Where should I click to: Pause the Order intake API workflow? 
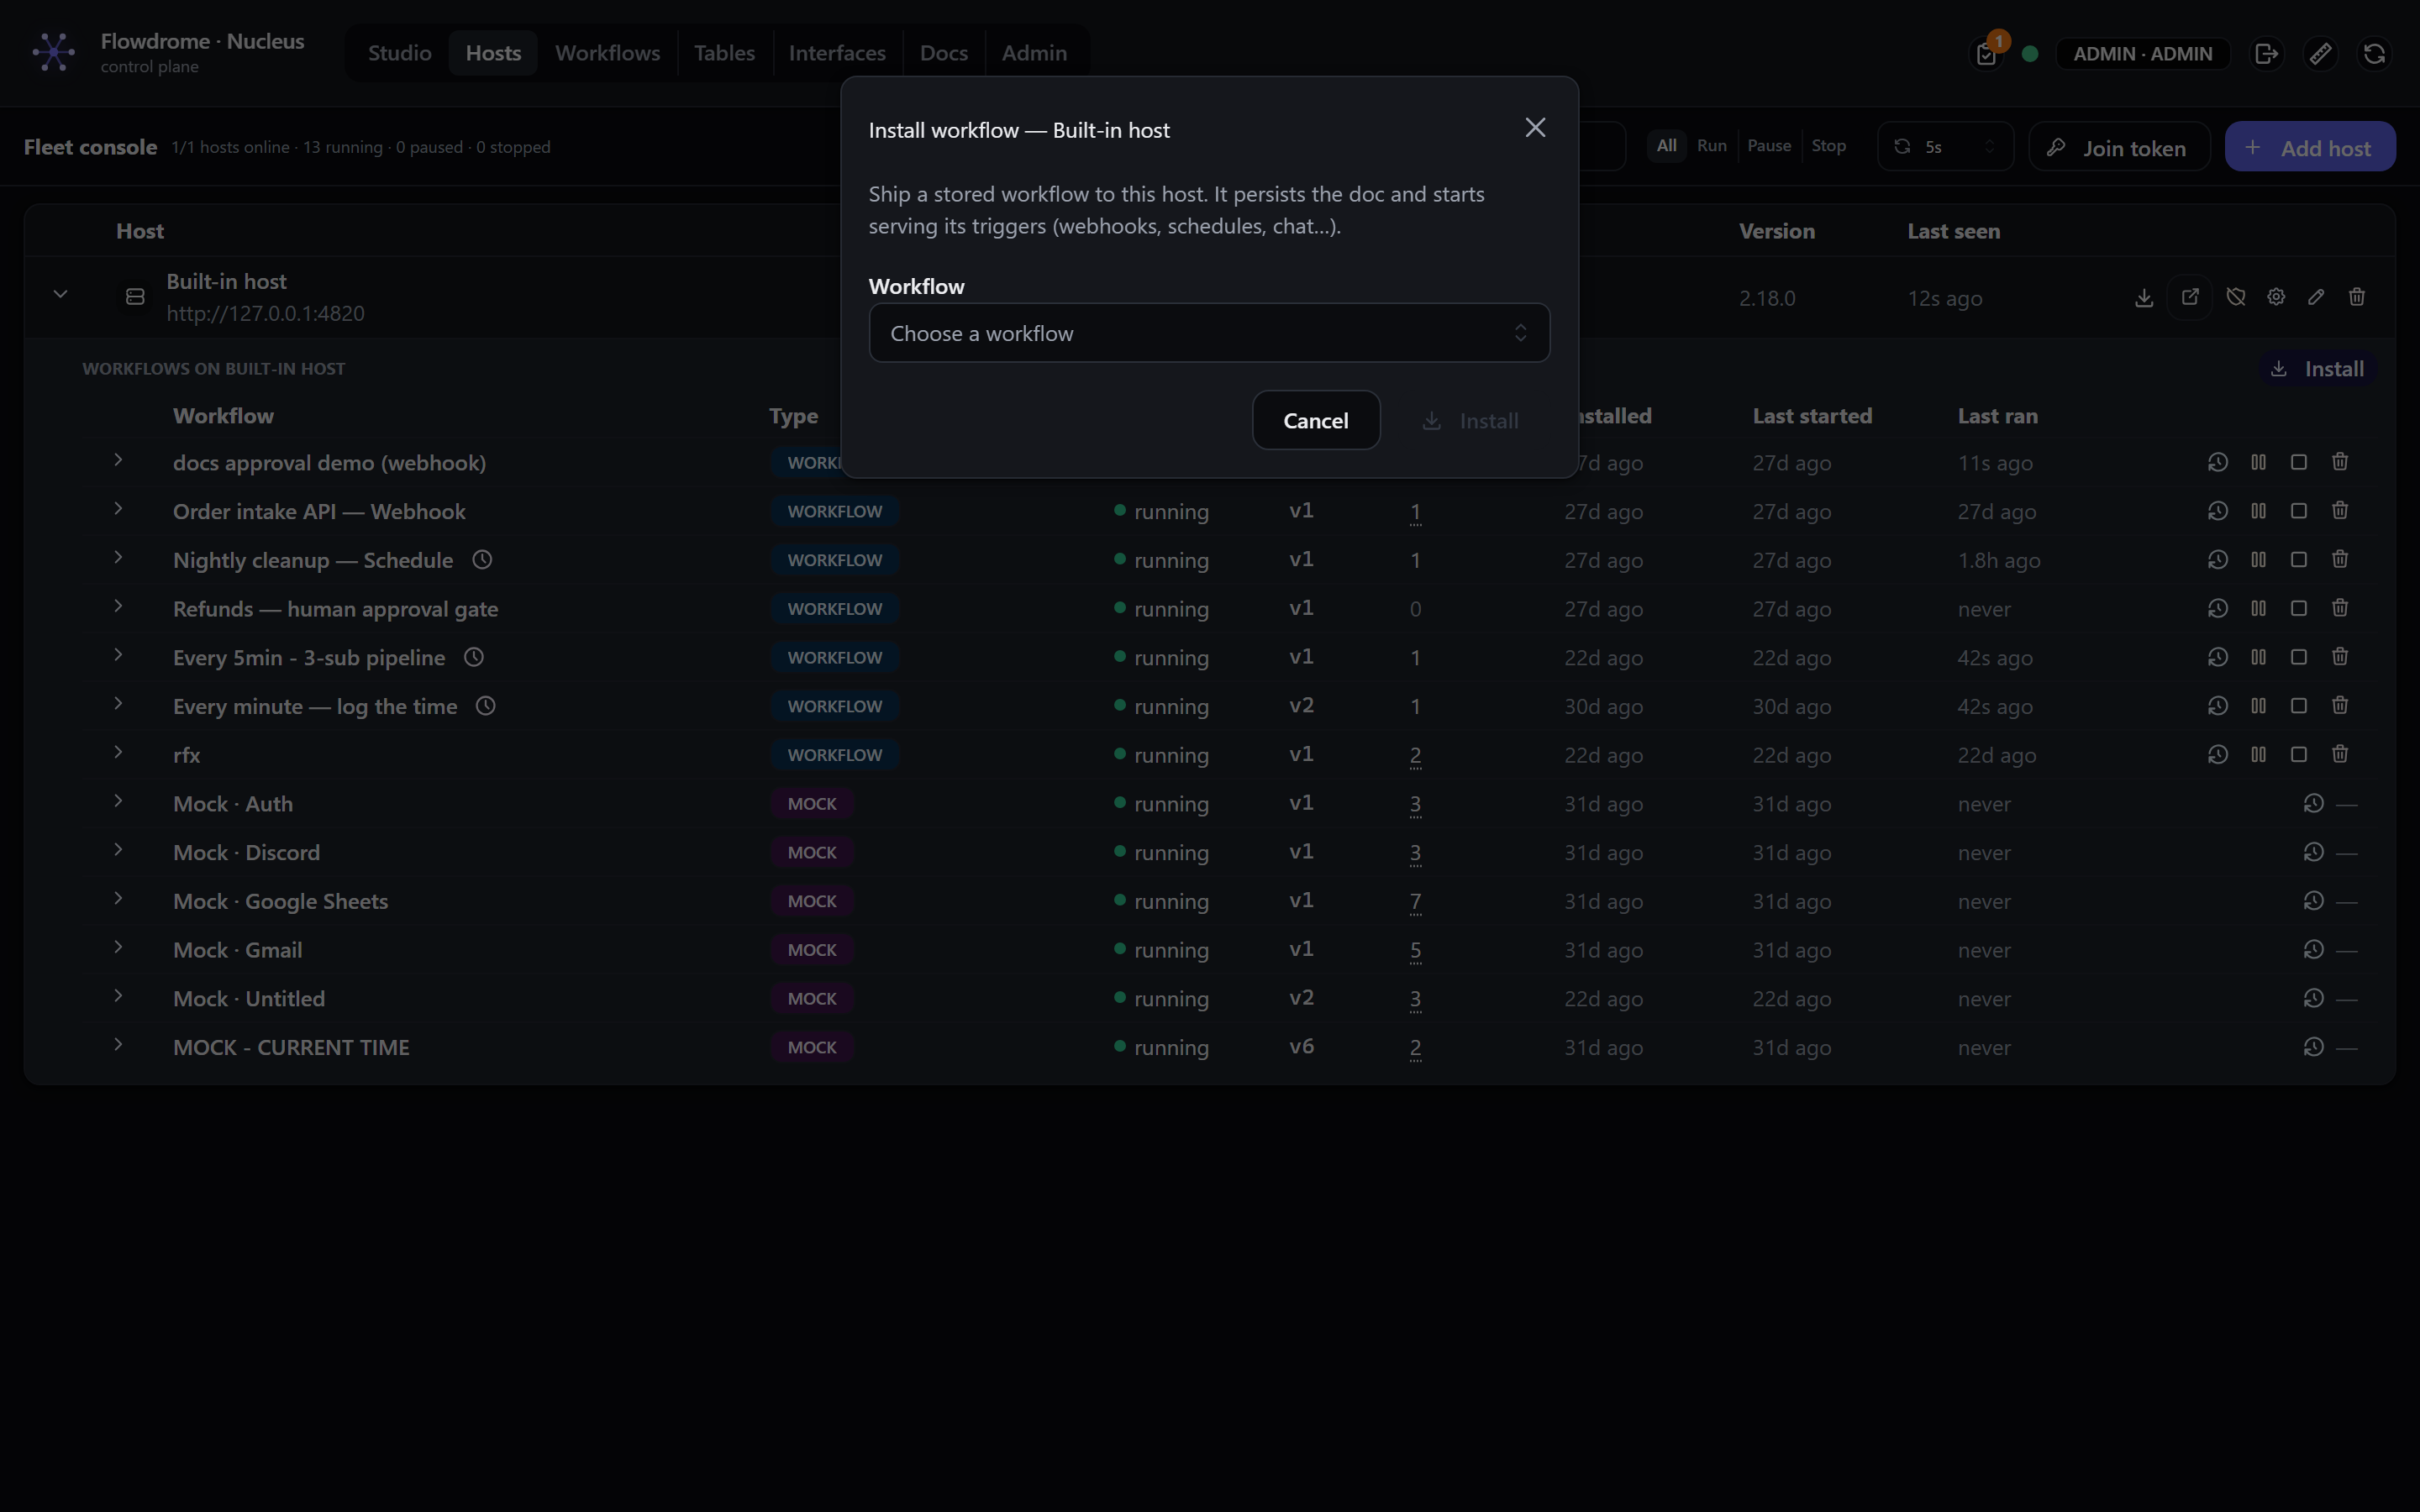pyautogui.click(x=2258, y=511)
